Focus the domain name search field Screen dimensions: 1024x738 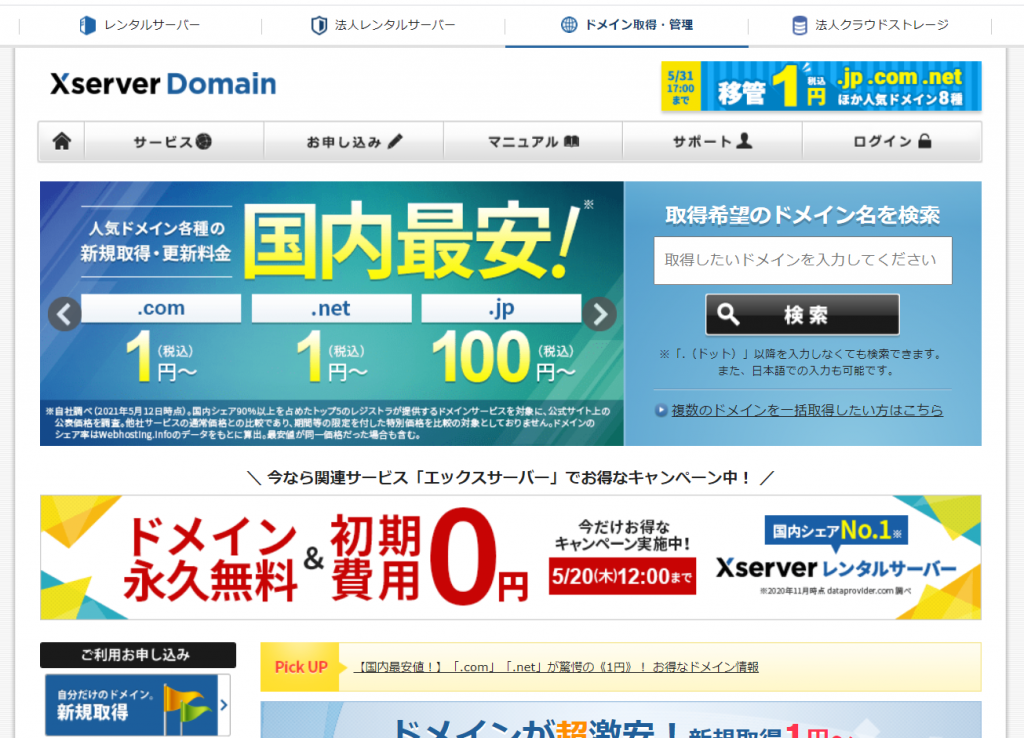point(803,261)
